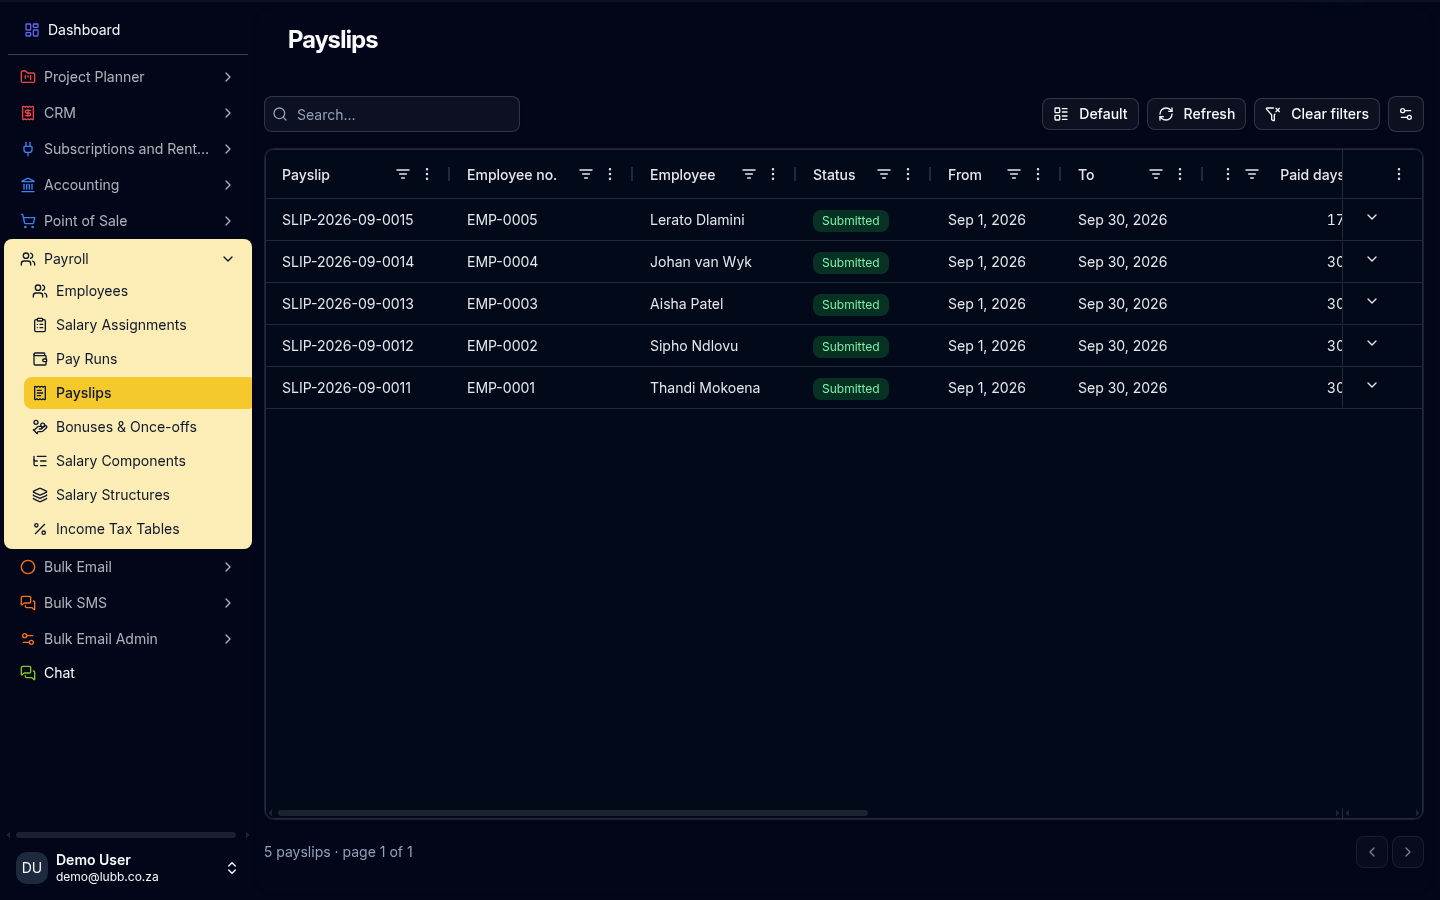Filter the Employee no. column
The image size is (1440, 900).
pyautogui.click(x=586, y=174)
